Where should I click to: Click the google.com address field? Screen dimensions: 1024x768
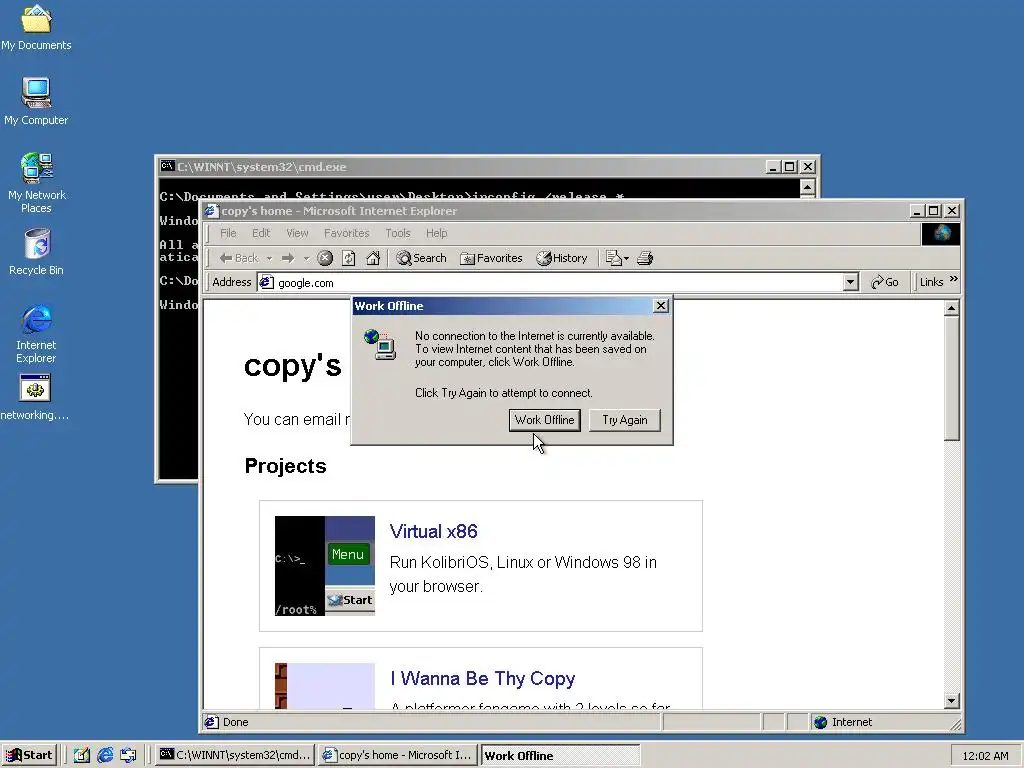[x=558, y=282]
